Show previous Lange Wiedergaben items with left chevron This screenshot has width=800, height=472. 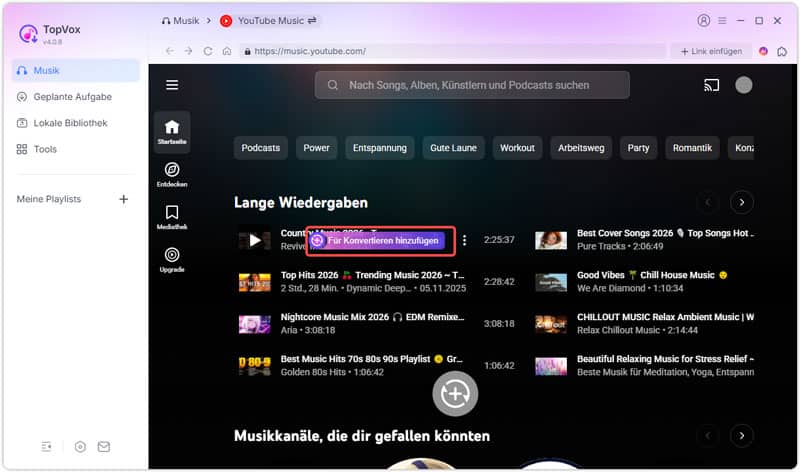point(708,203)
